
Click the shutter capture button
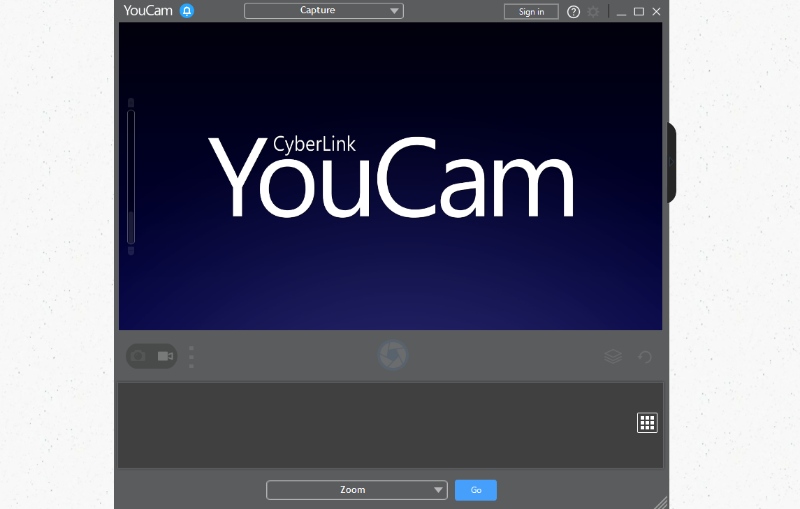(x=392, y=355)
